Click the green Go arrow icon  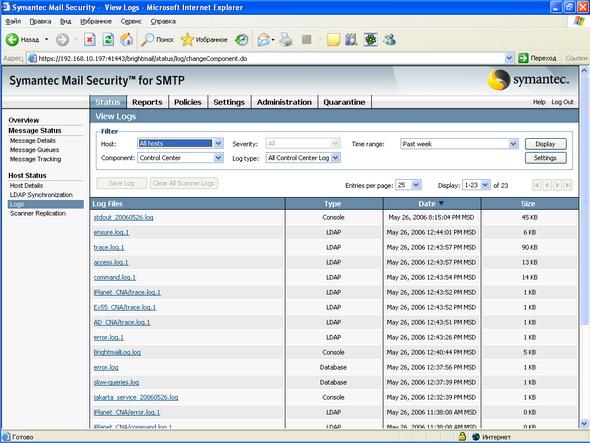tap(523, 58)
